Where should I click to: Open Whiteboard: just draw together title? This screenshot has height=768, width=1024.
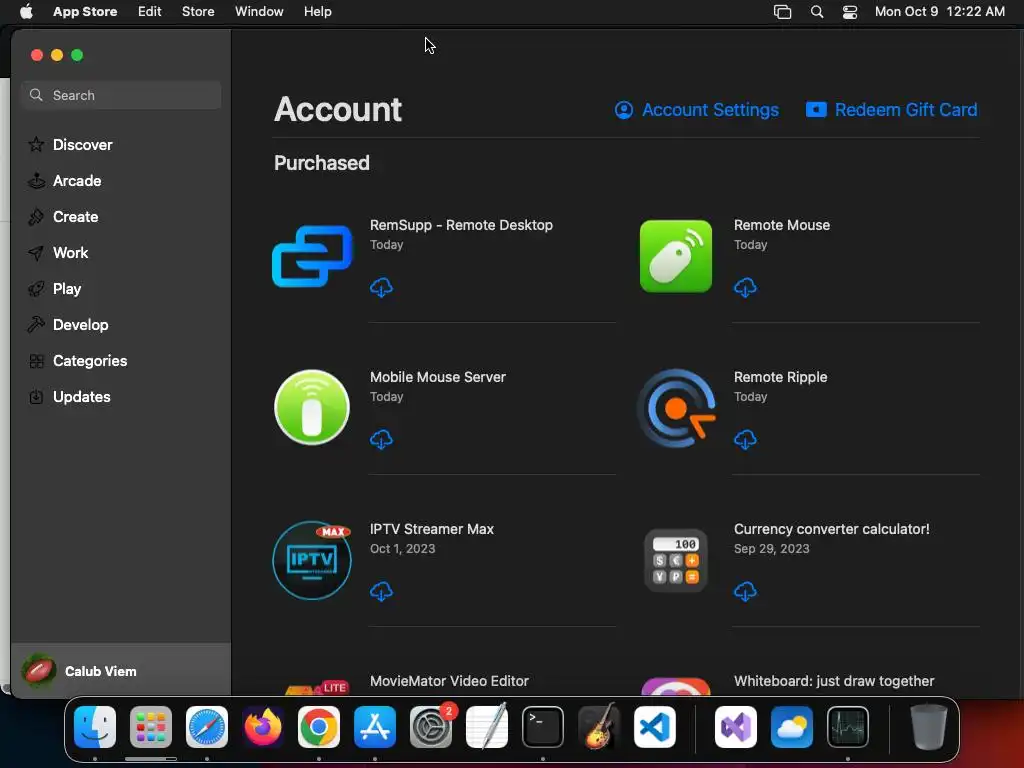(834, 681)
